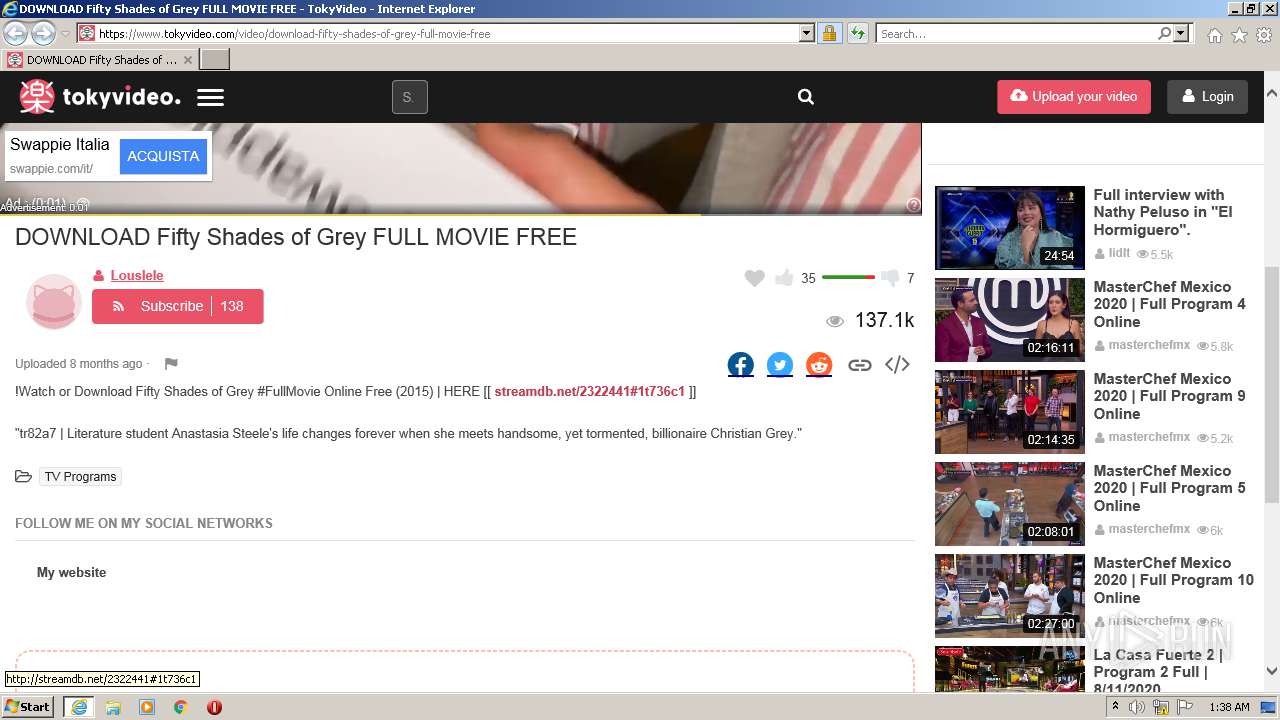Click Upload your video button

[1074, 97]
